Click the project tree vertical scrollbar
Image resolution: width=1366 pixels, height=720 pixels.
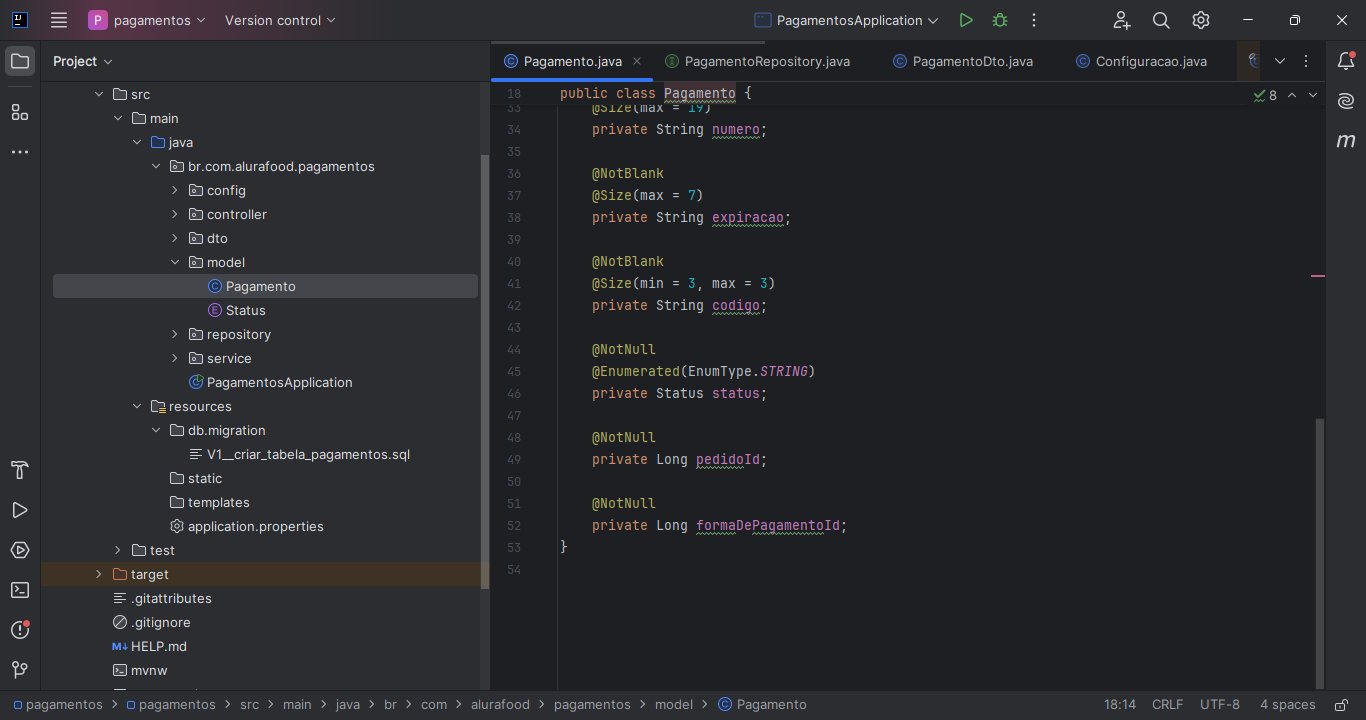(x=485, y=370)
